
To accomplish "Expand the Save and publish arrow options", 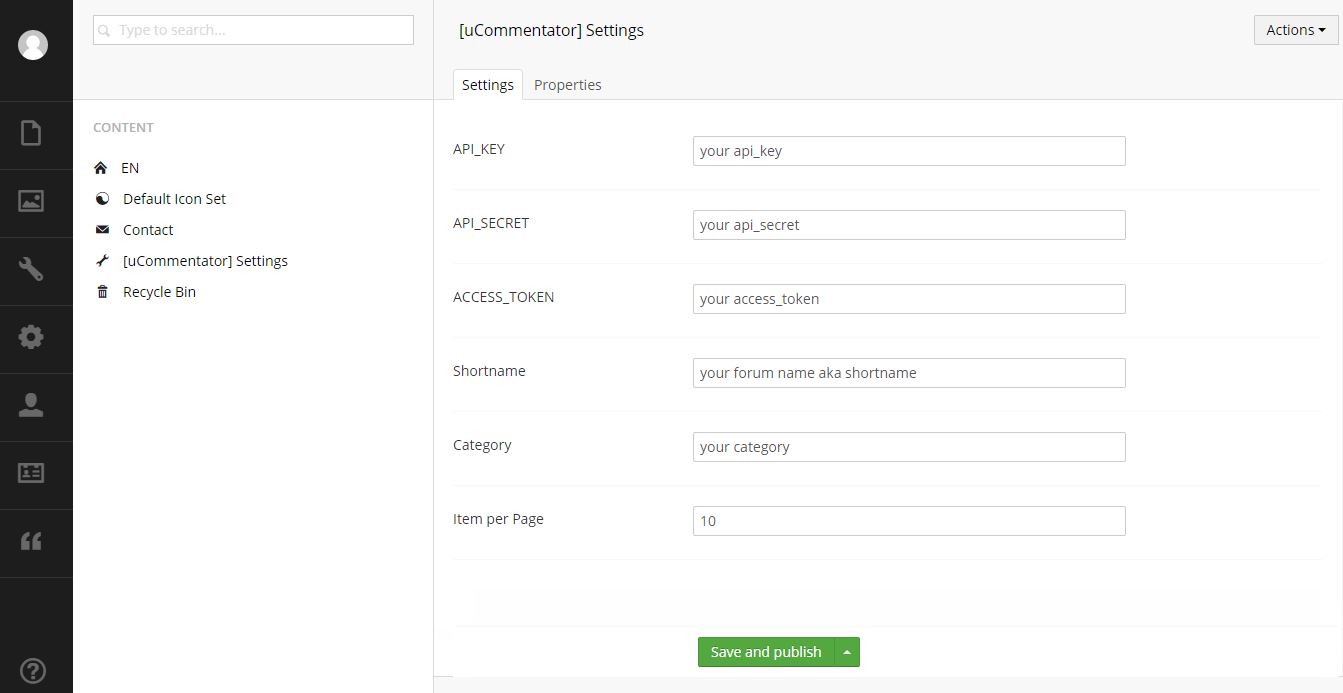I will [x=847, y=652].
